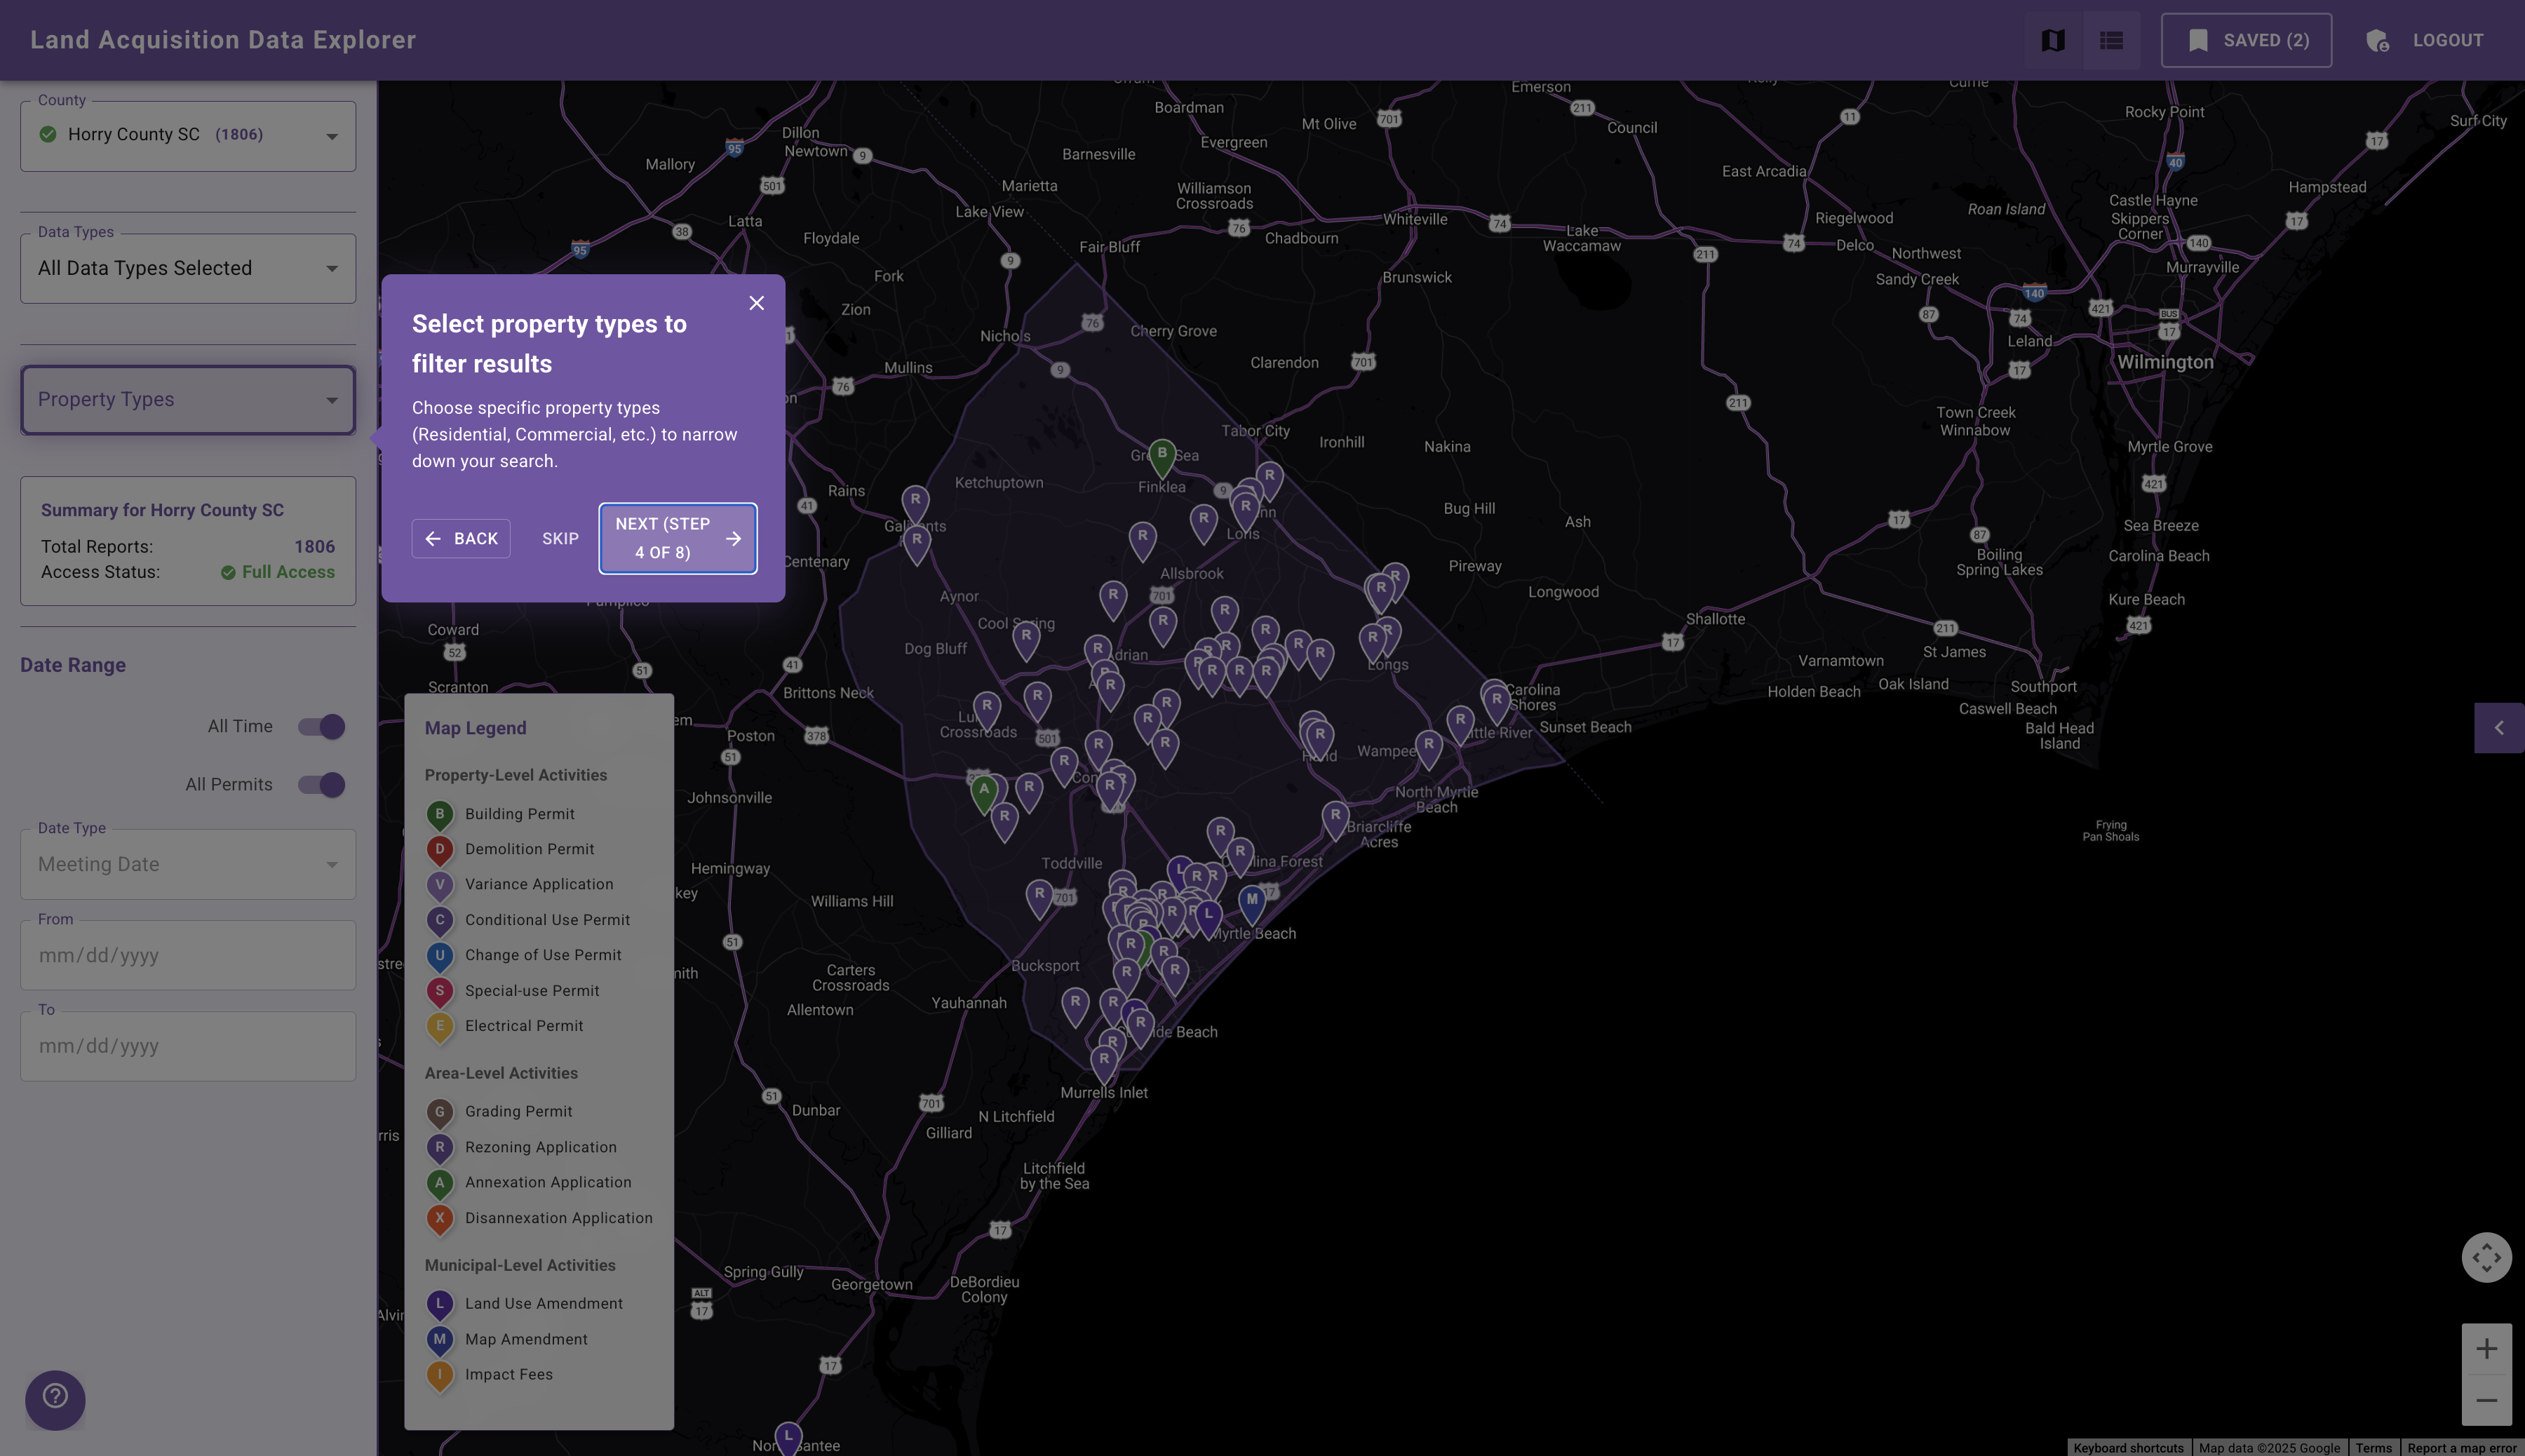The width and height of the screenshot is (2525, 1456).
Task: Switch to list view in the top toolbar
Action: click(2111, 40)
